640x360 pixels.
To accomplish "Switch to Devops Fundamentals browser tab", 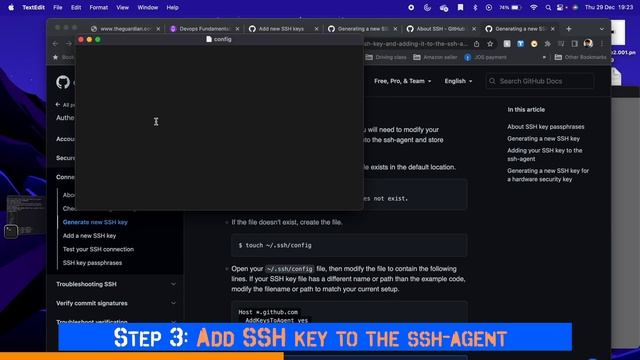I will click(x=204, y=29).
